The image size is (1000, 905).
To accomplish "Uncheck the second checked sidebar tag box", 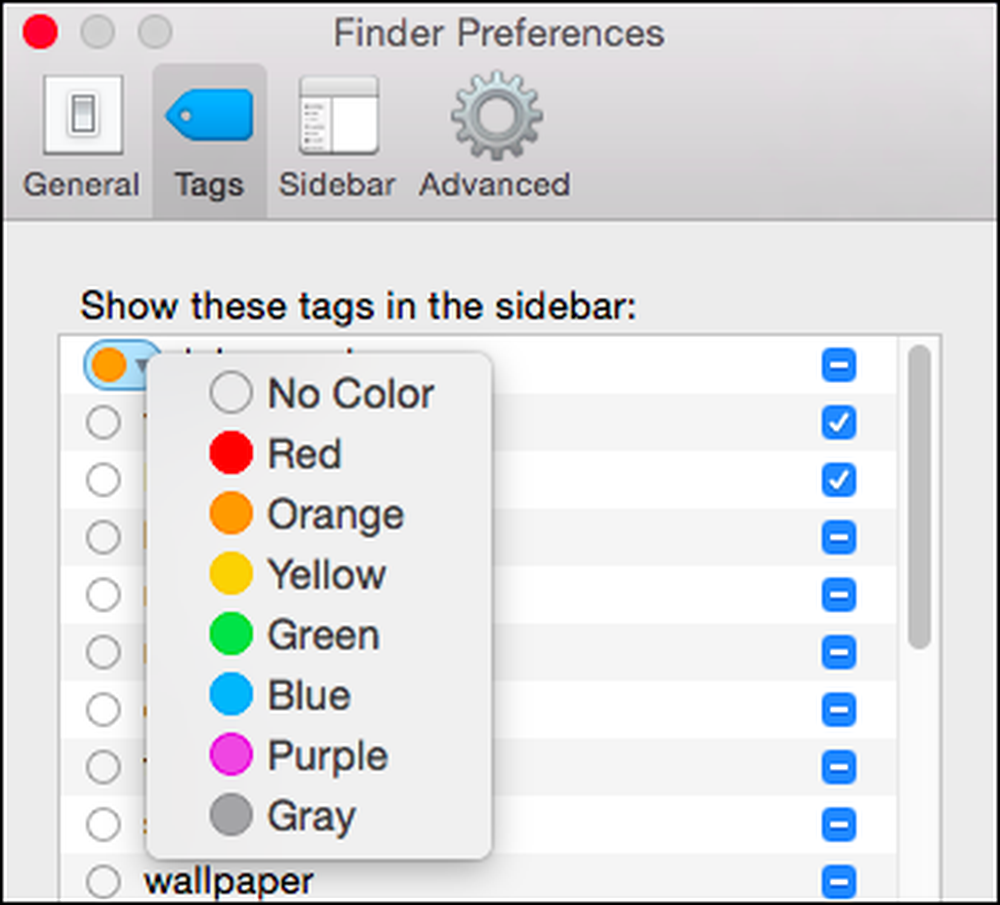I will coord(839,480).
